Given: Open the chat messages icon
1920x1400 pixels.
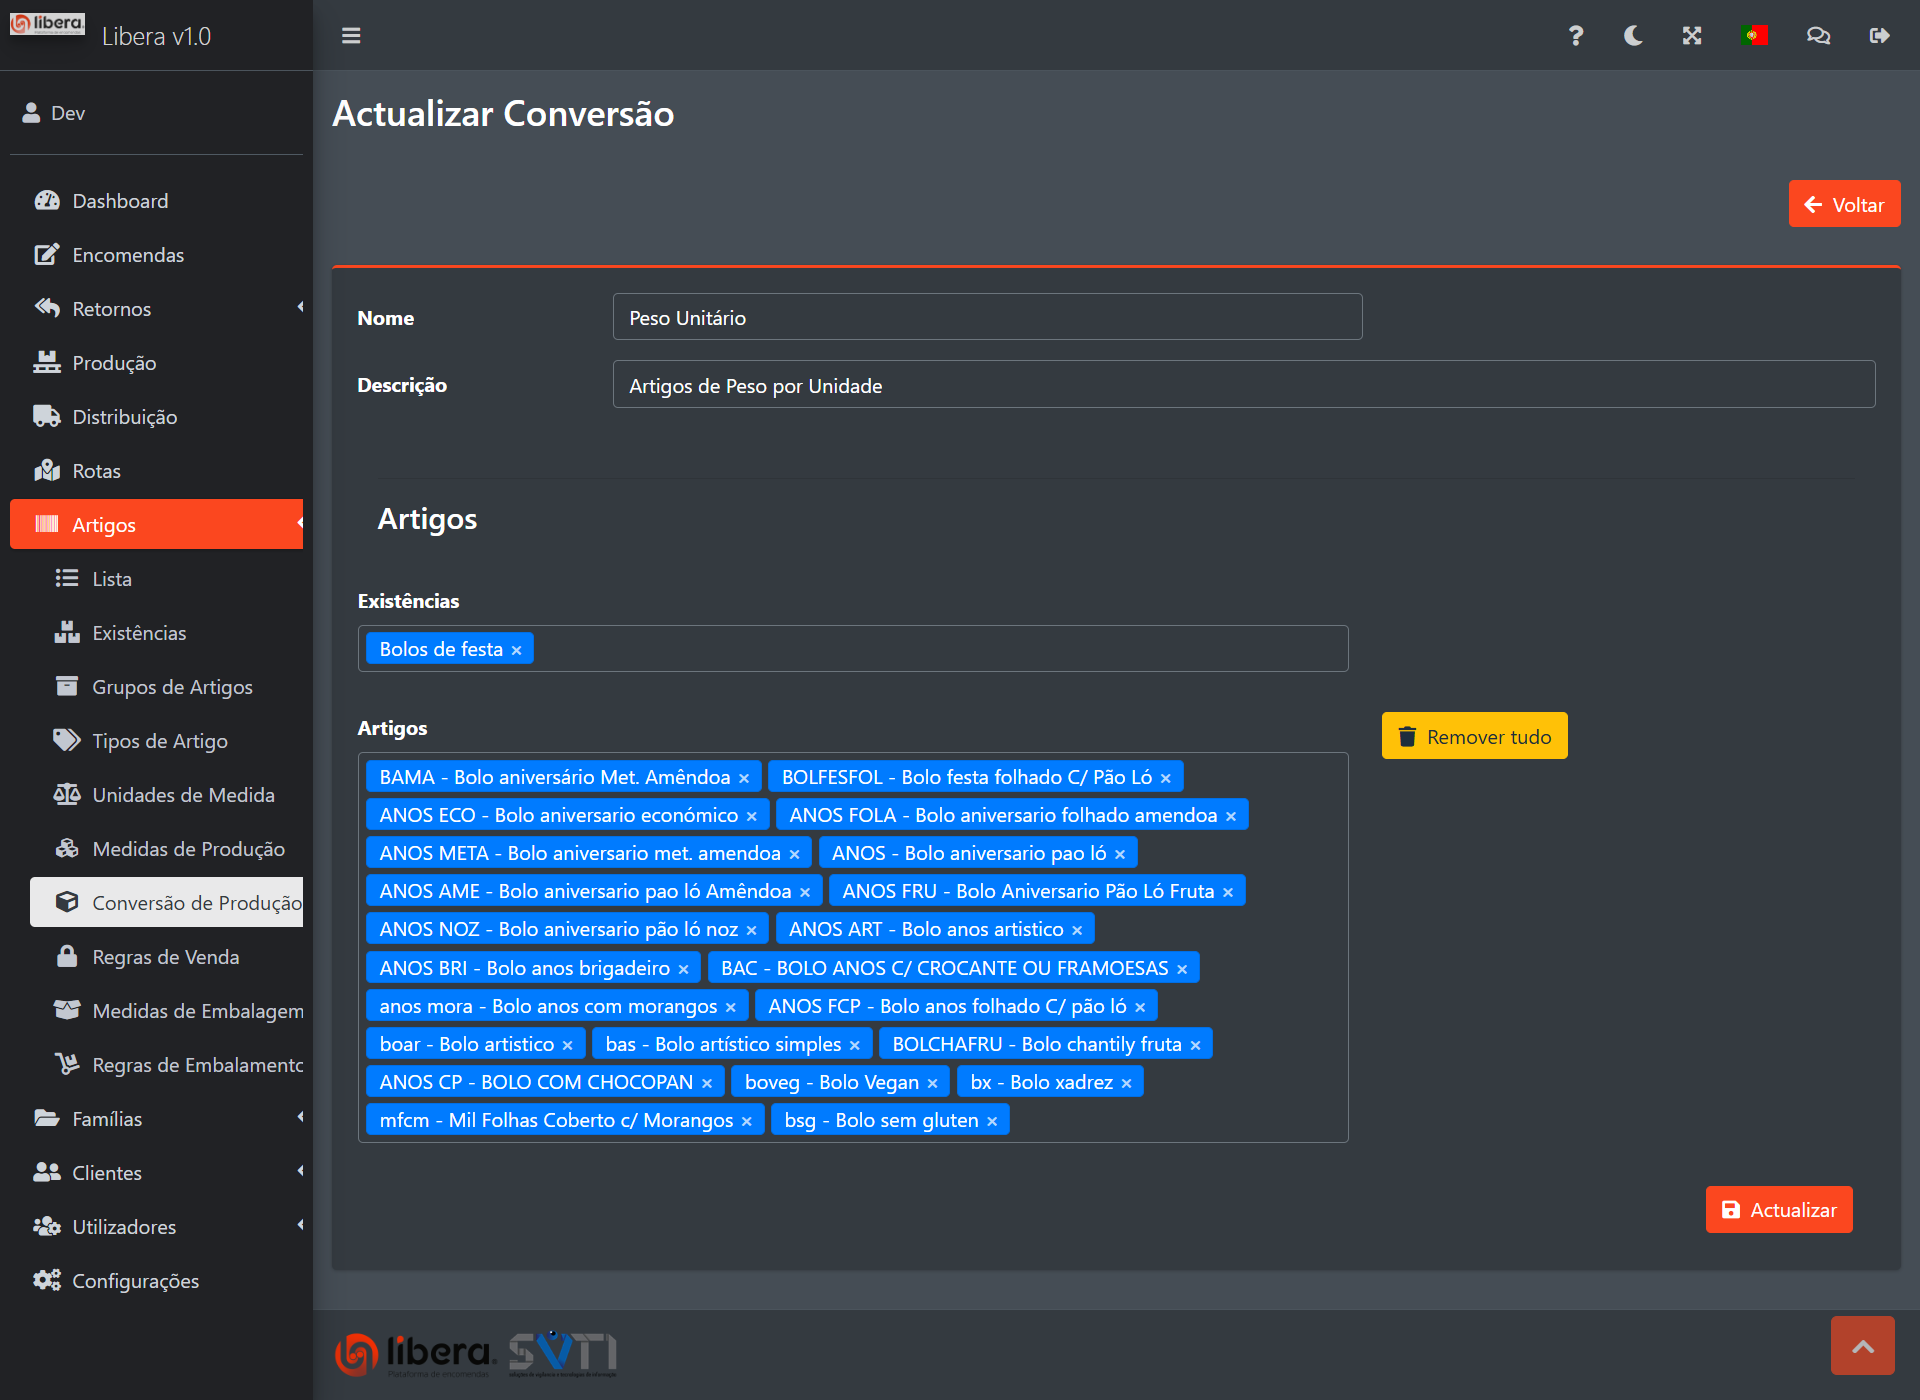Looking at the screenshot, I should [1818, 36].
